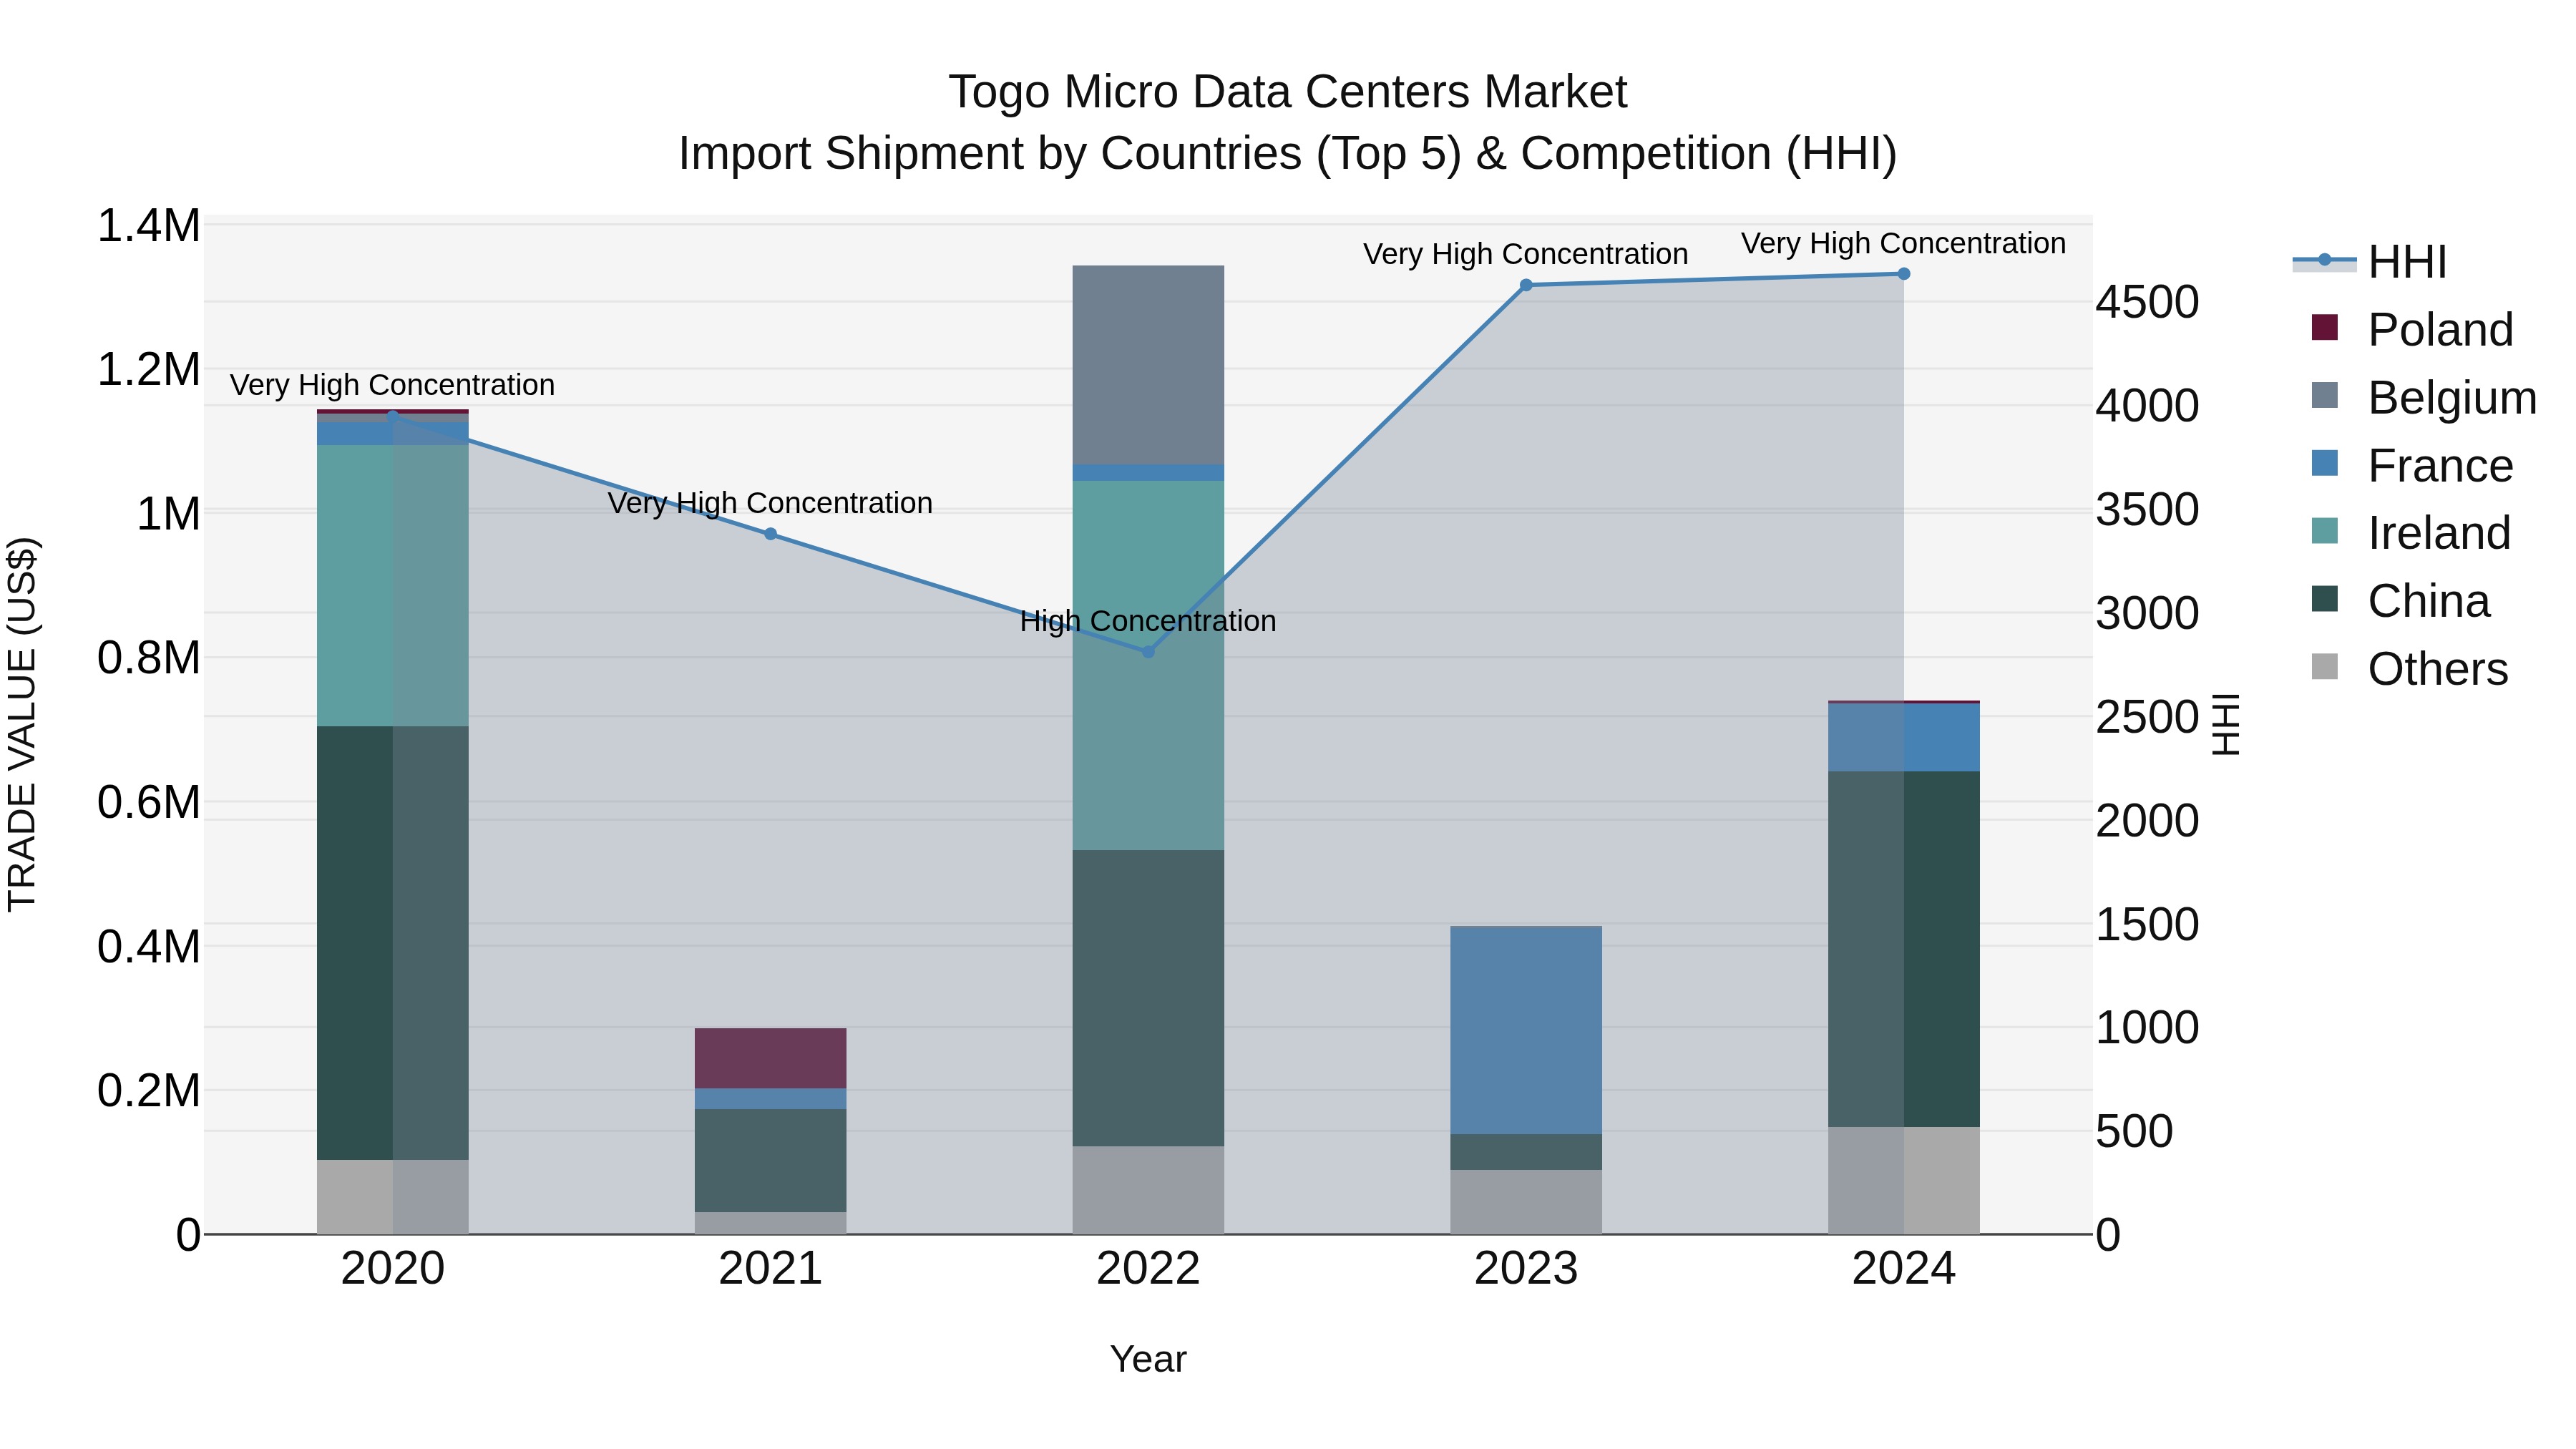Viewport: 2576px width, 1449px height.
Task: Select the Belgium segment of 2022 bar
Action: (x=1148, y=365)
